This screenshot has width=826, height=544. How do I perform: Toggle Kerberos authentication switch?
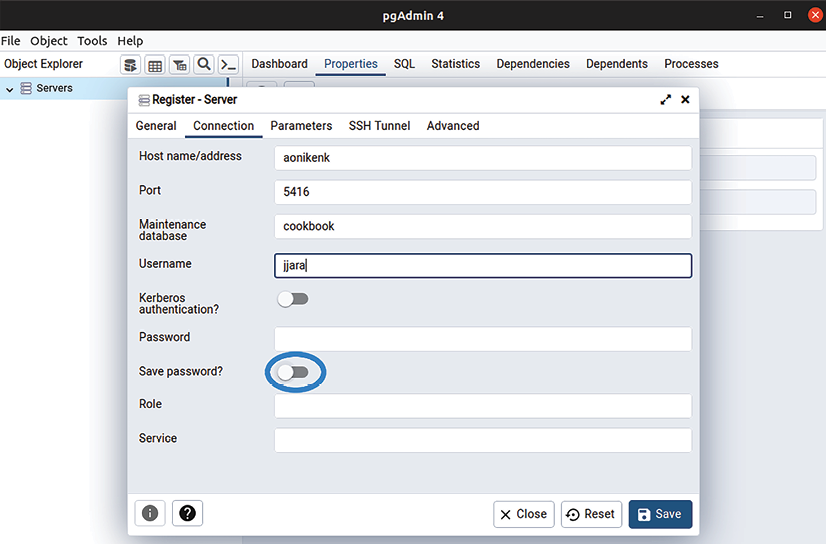293,299
